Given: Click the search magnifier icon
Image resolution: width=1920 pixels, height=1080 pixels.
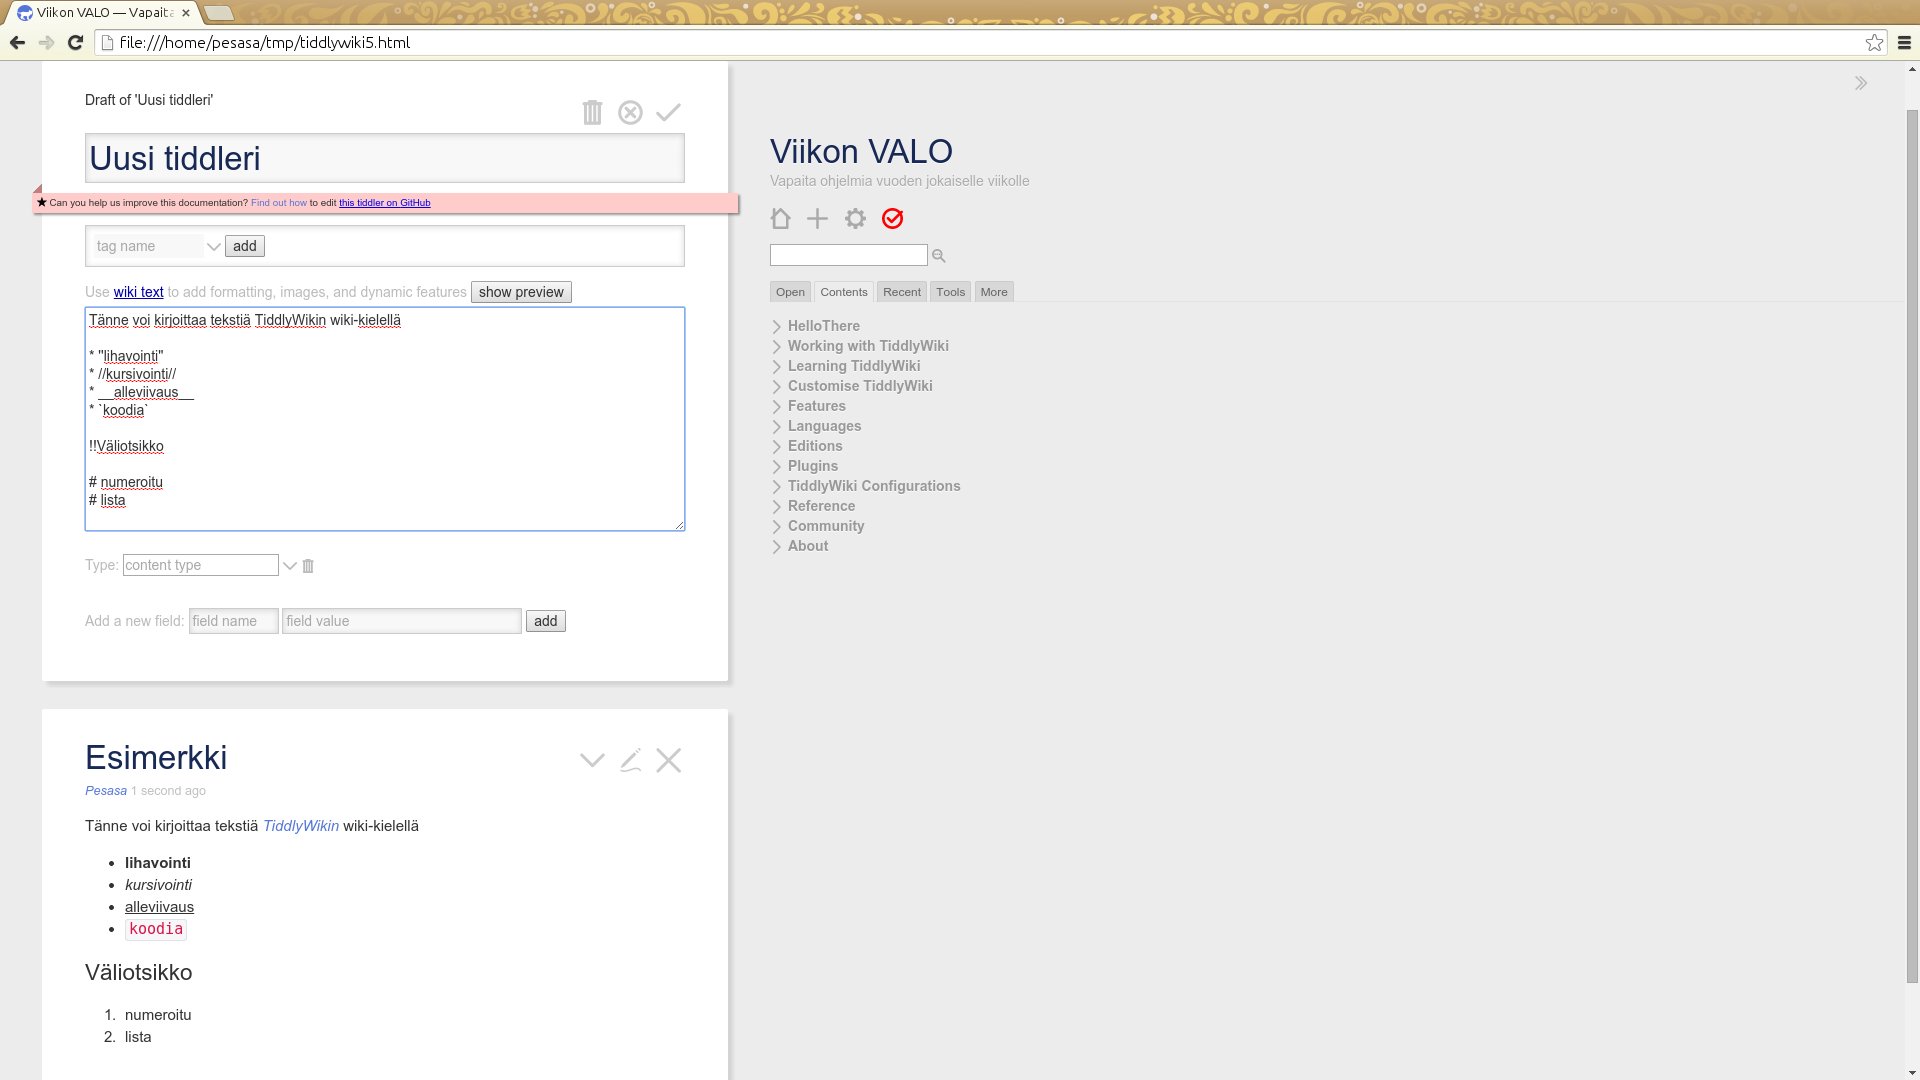Looking at the screenshot, I should [x=938, y=256].
